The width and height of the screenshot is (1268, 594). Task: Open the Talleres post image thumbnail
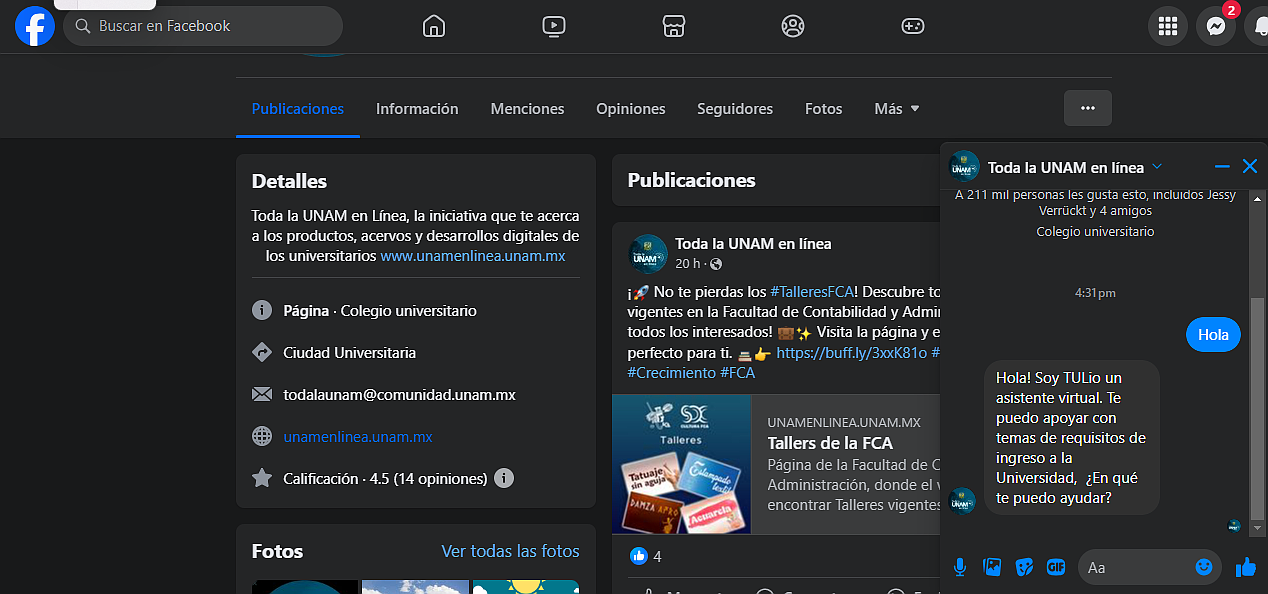681,464
